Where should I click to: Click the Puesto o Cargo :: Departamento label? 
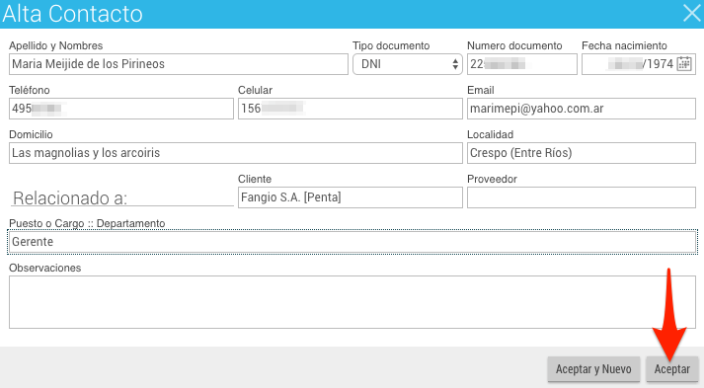pyautogui.click(x=87, y=224)
